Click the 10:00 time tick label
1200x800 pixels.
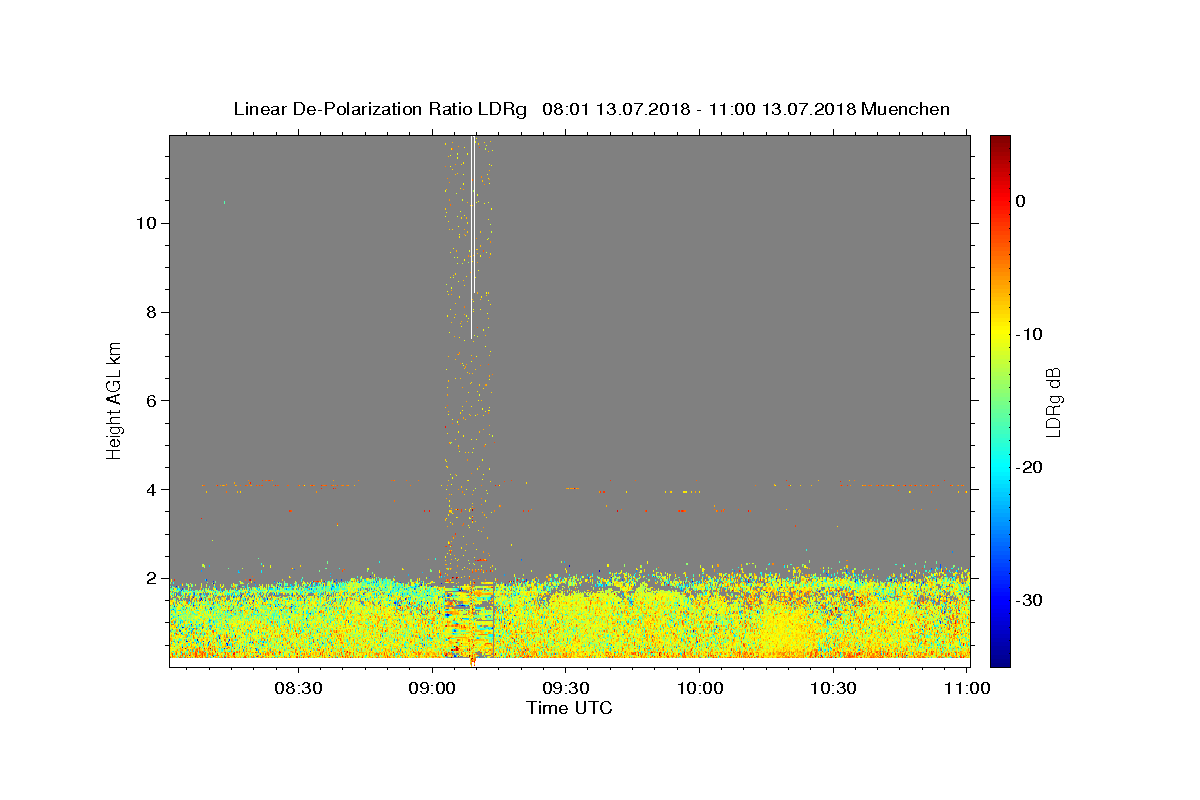[x=700, y=688]
